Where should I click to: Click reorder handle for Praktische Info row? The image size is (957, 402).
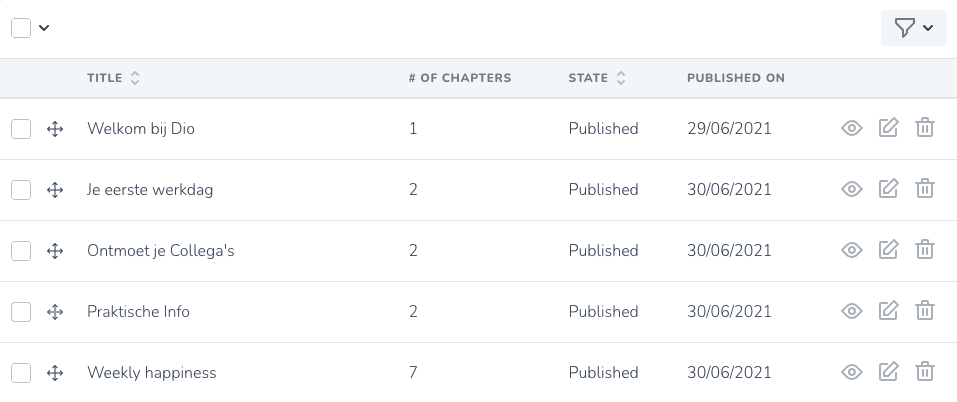coord(55,312)
